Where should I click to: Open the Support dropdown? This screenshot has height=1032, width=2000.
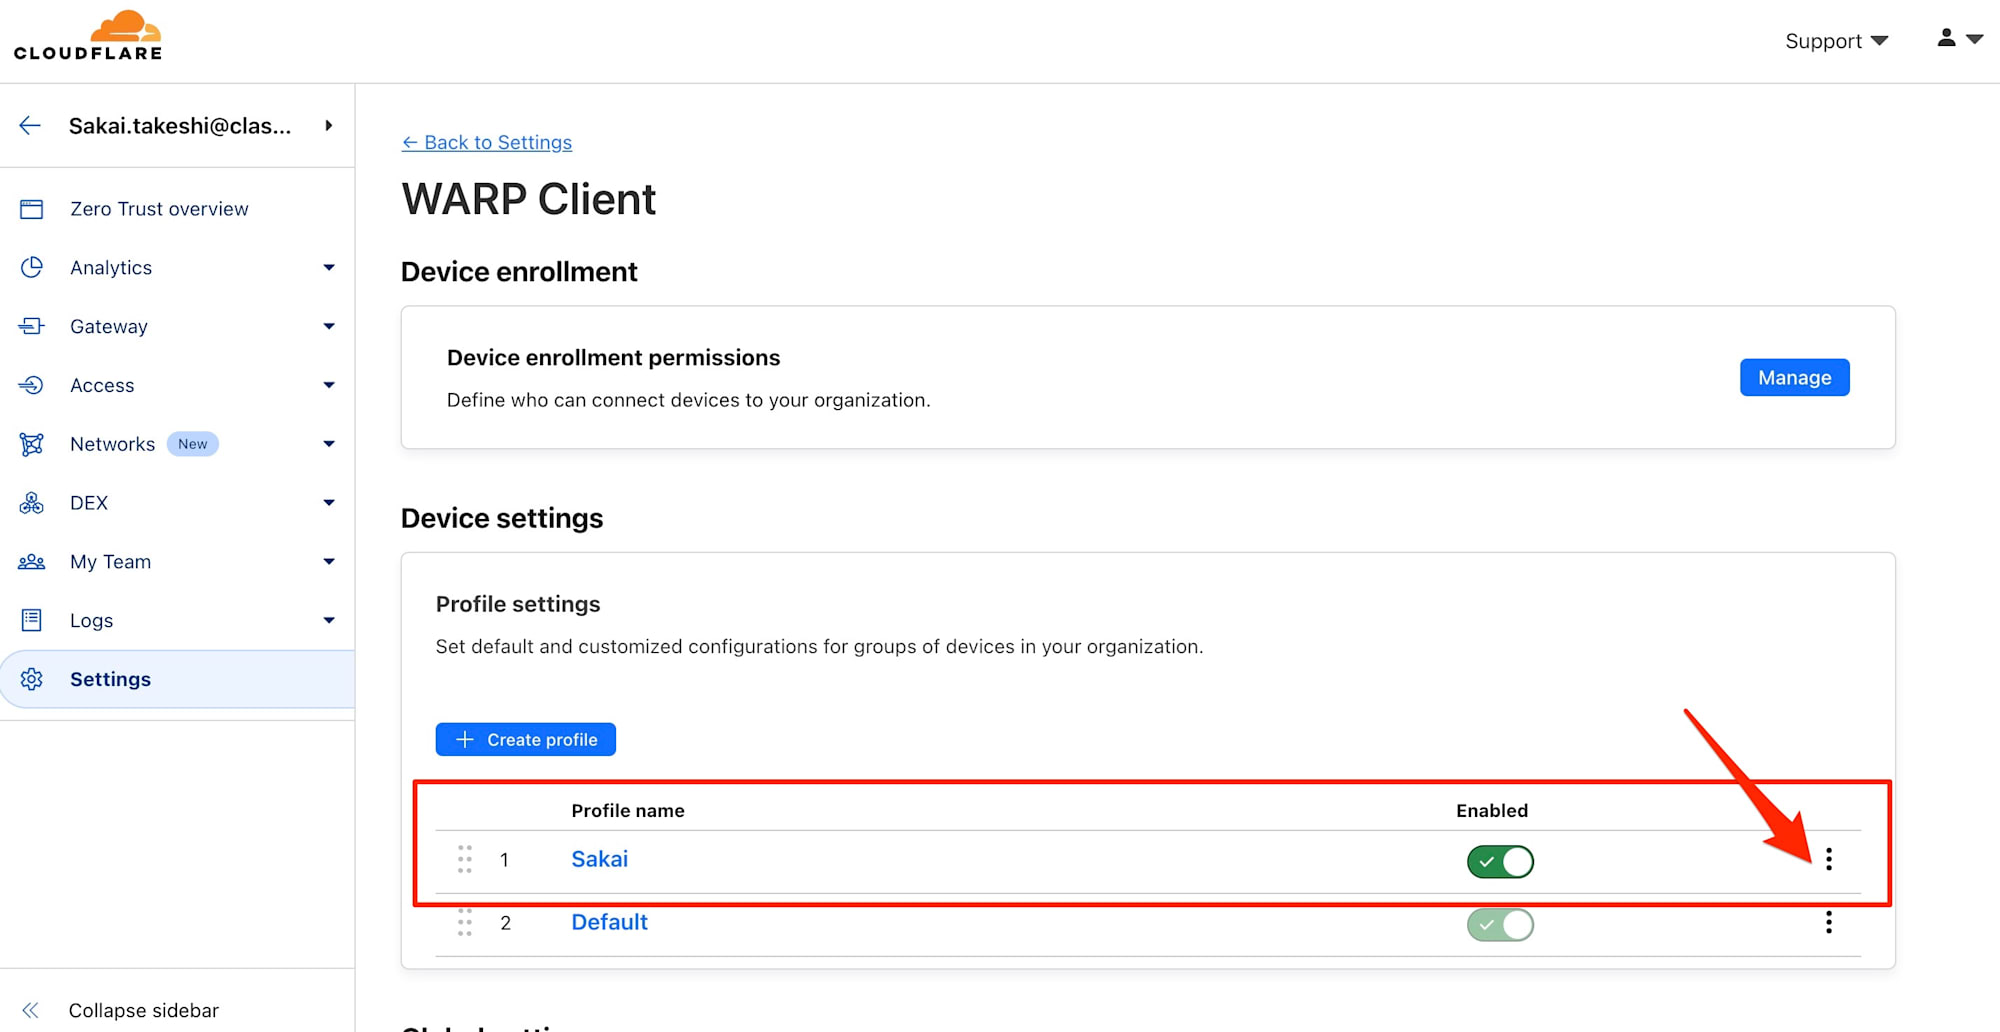[1836, 41]
